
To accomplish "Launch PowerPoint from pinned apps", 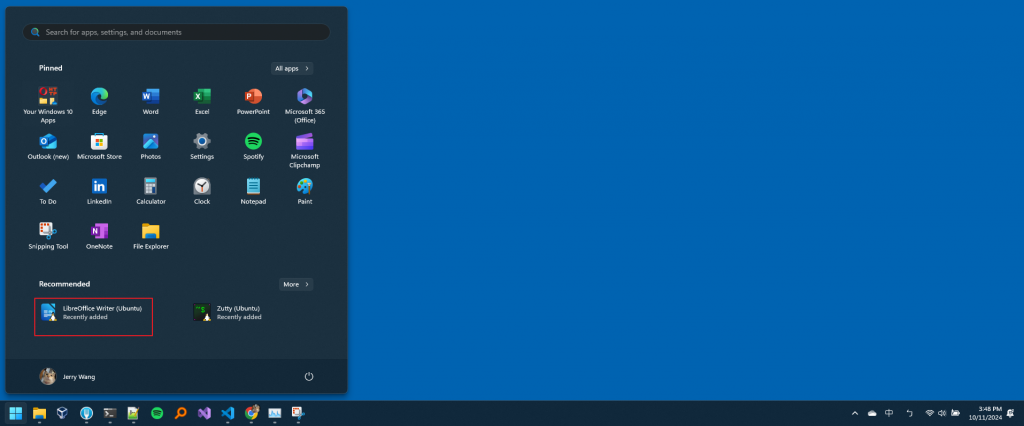I will pyautogui.click(x=253, y=101).
